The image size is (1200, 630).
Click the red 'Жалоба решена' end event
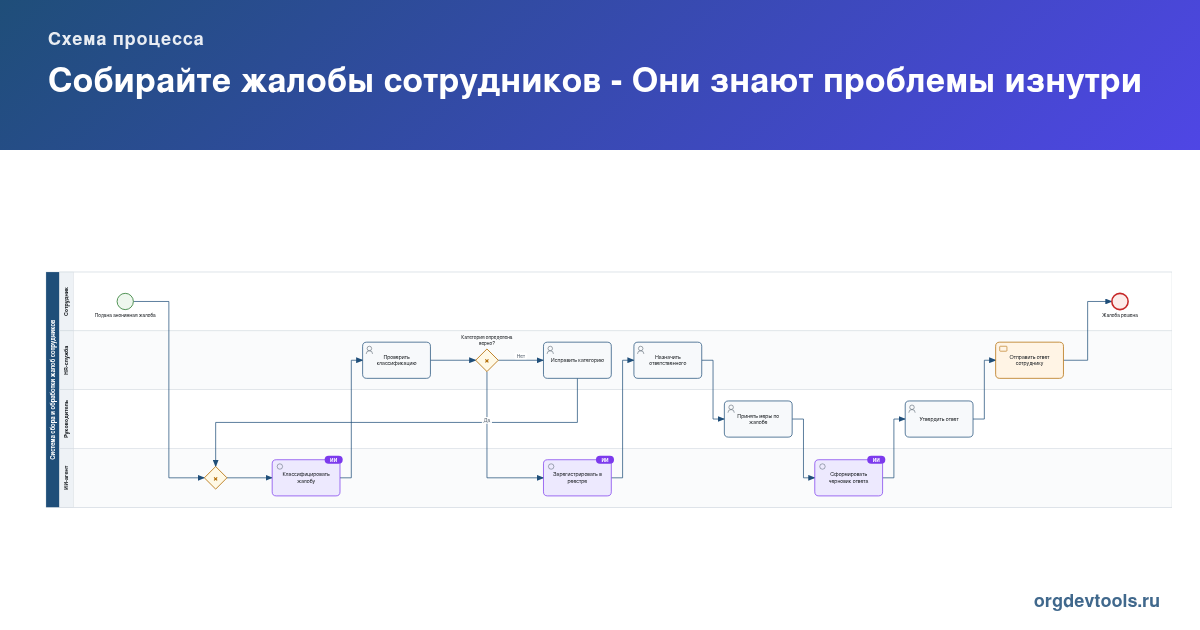tap(1120, 301)
